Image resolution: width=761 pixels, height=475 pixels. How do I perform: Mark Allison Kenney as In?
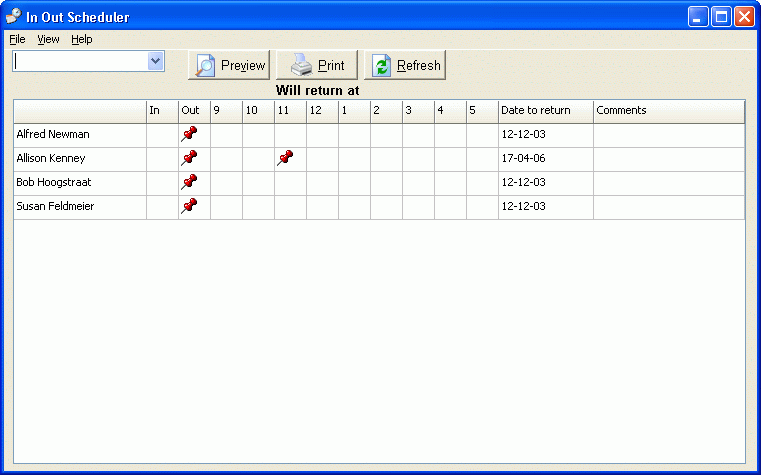click(x=163, y=159)
